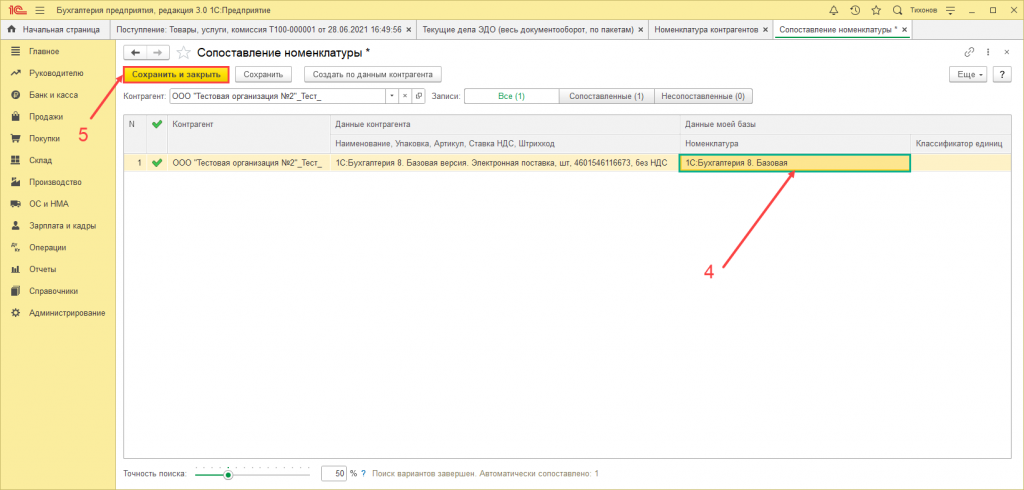Screen dimensions: 1024x490
Task: Select Все (1) filter
Action: point(511,96)
